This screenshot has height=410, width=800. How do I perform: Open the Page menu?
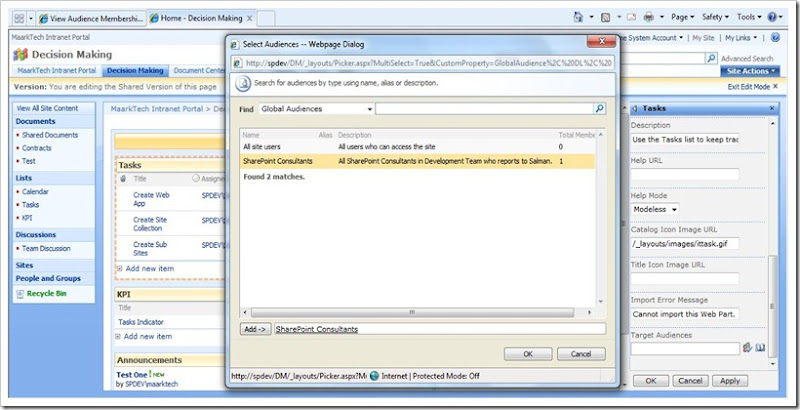click(x=682, y=17)
